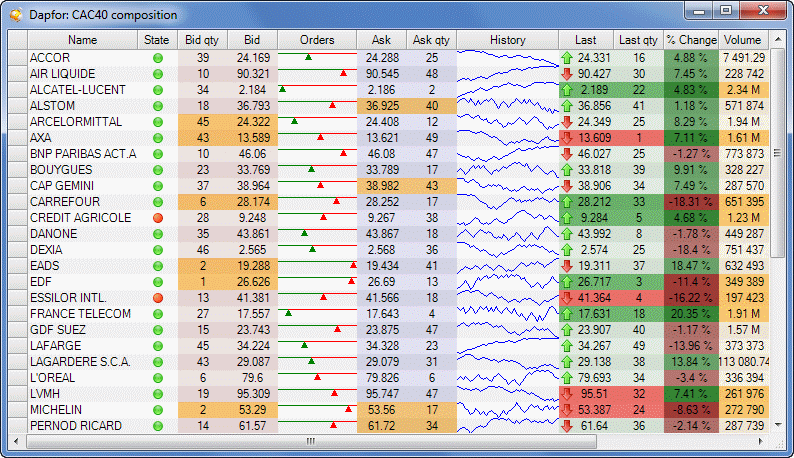794x458 pixels.
Task: Select the row header of ACCOR
Action: 18,58
